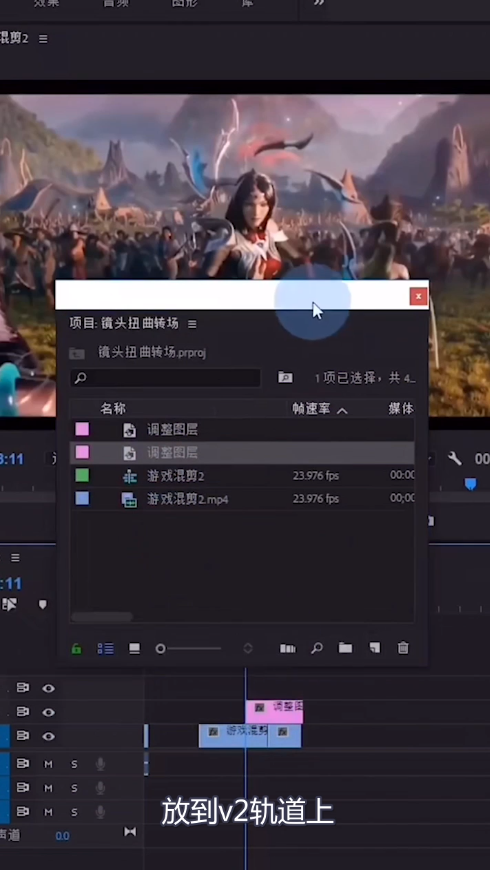Click blue playhead marker in program monitor ruler
This screenshot has width=490, height=870.
click(x=471, y=484)
